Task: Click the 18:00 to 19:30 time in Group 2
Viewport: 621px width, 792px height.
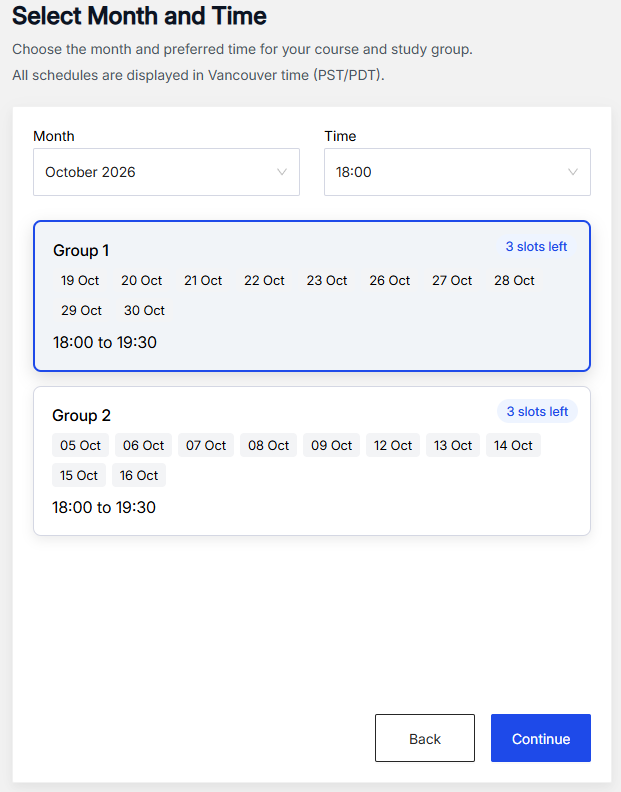Action: 104,508
